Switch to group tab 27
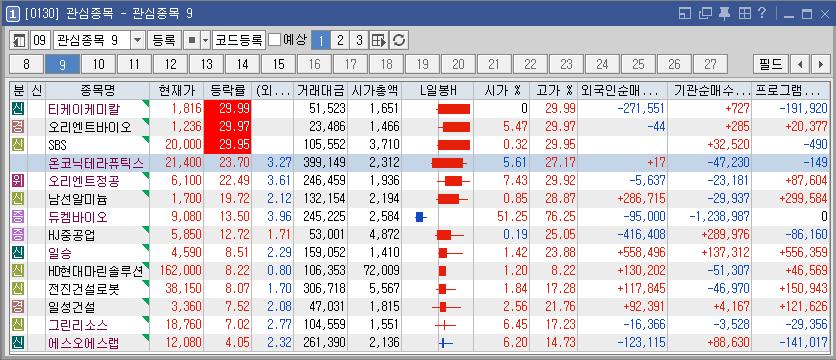This screenshot has height=360, width=836. (710, 65)
